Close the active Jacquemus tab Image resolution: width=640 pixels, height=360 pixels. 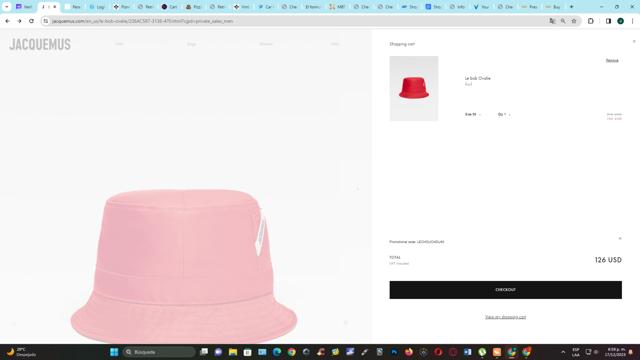(x=55, y=7)
